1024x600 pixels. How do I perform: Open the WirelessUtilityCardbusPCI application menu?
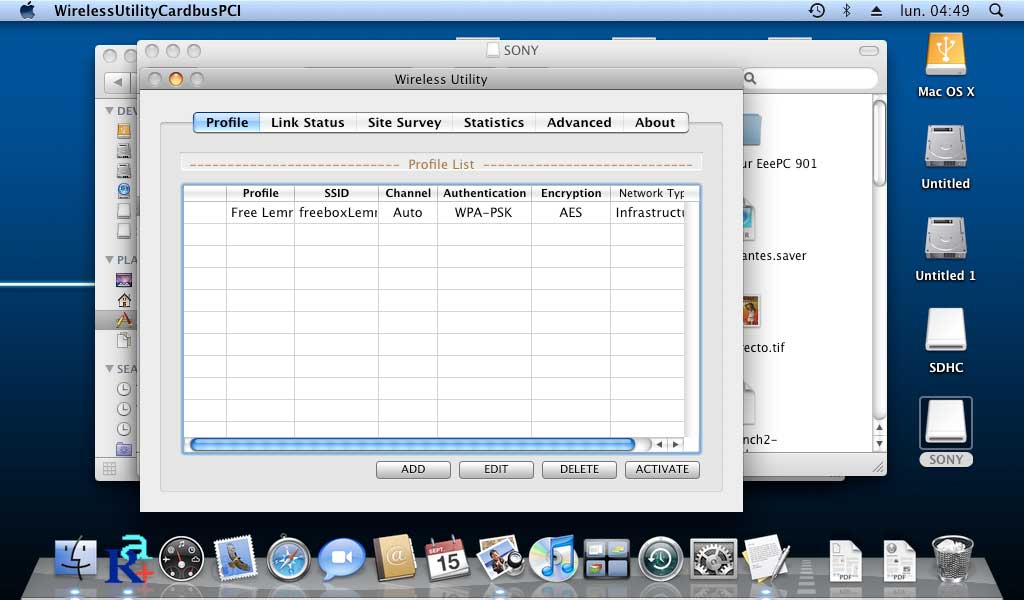[x=148, y=10]
